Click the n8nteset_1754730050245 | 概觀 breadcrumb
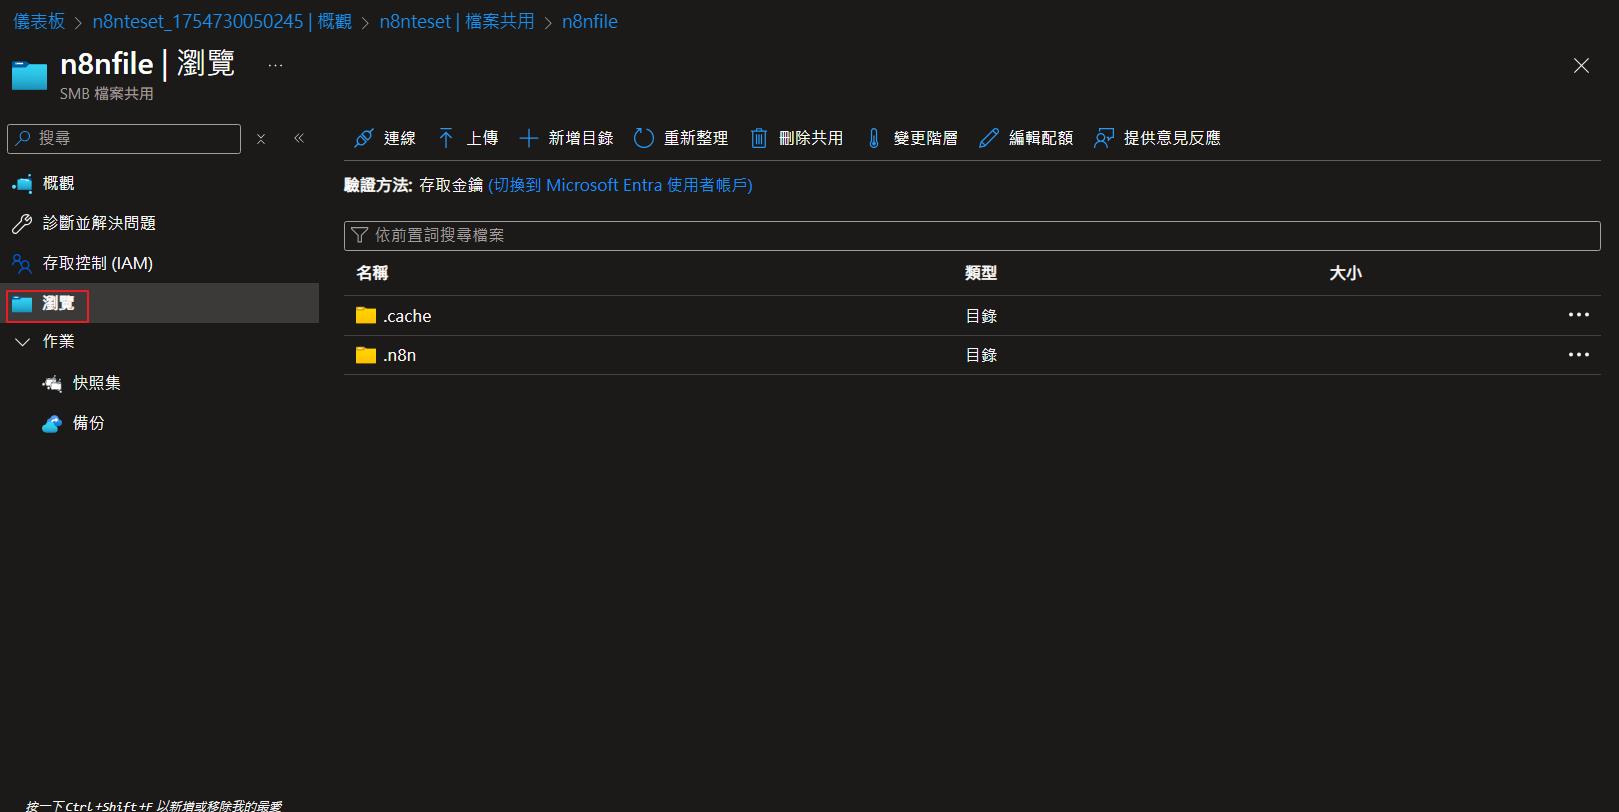1619x812 pixels. [x=222, y=21]
